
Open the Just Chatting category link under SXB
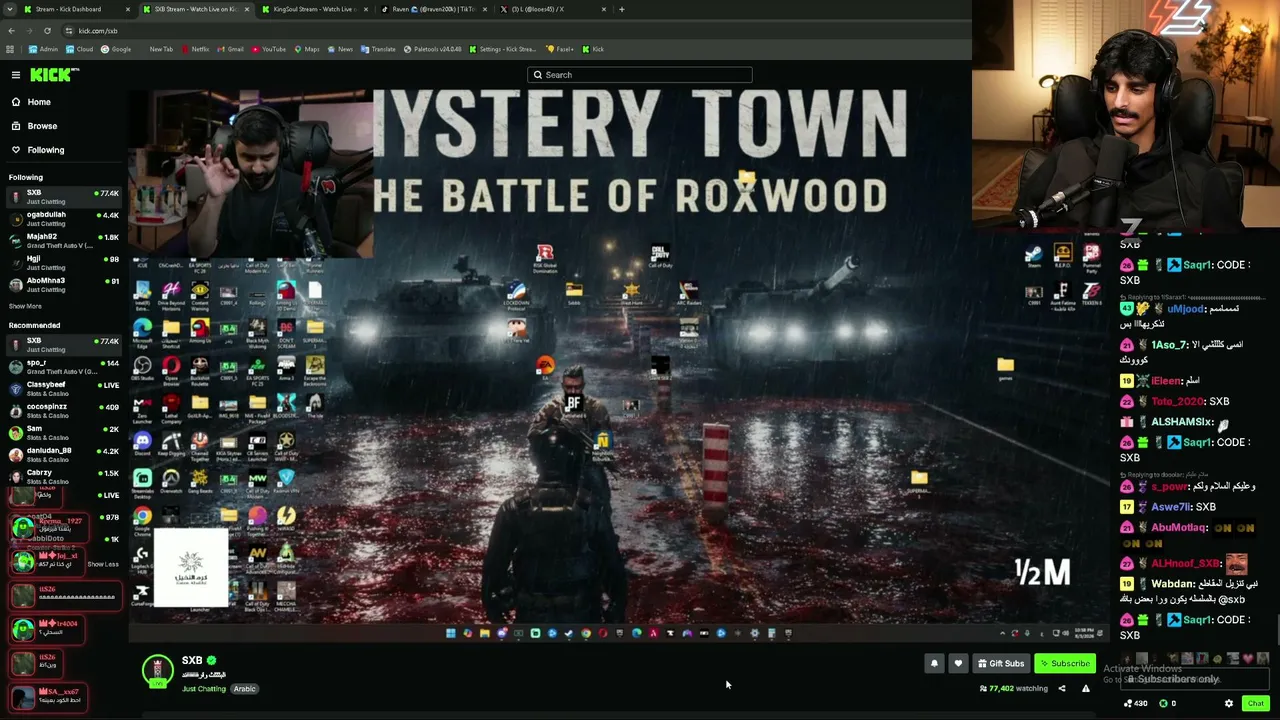[204, 689]
